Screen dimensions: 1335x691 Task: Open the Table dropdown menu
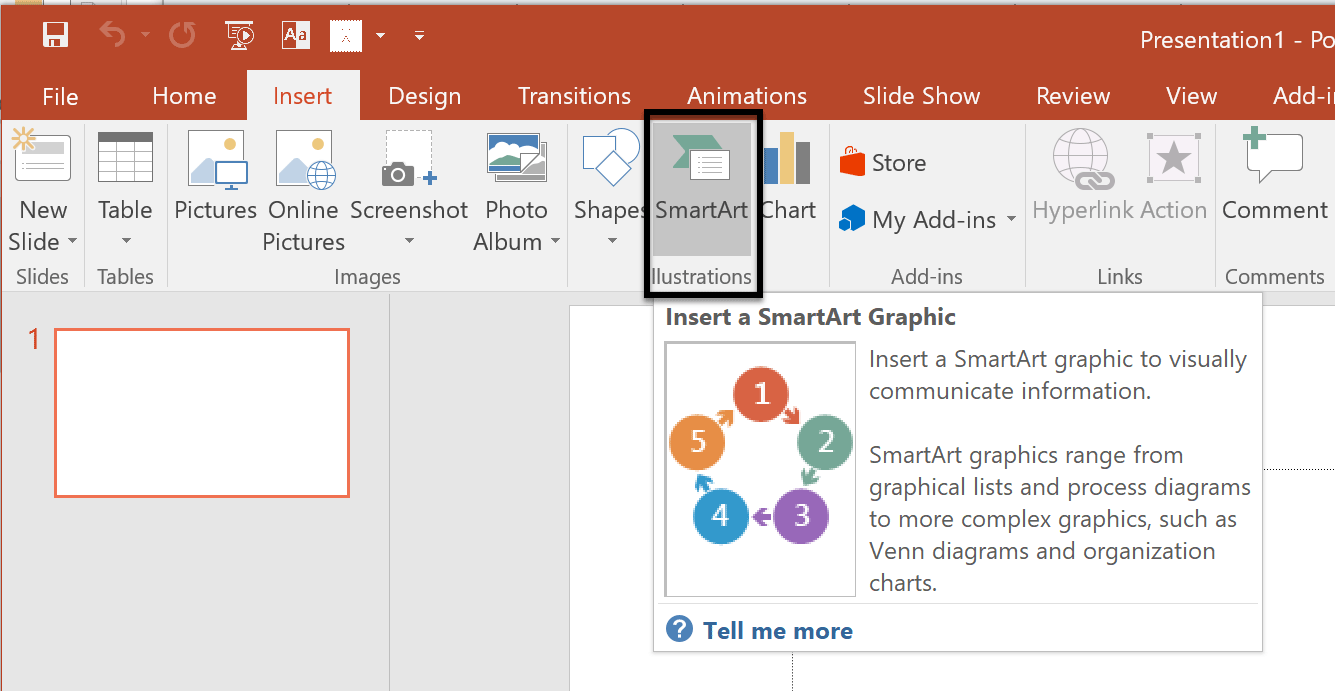point(126,241)
